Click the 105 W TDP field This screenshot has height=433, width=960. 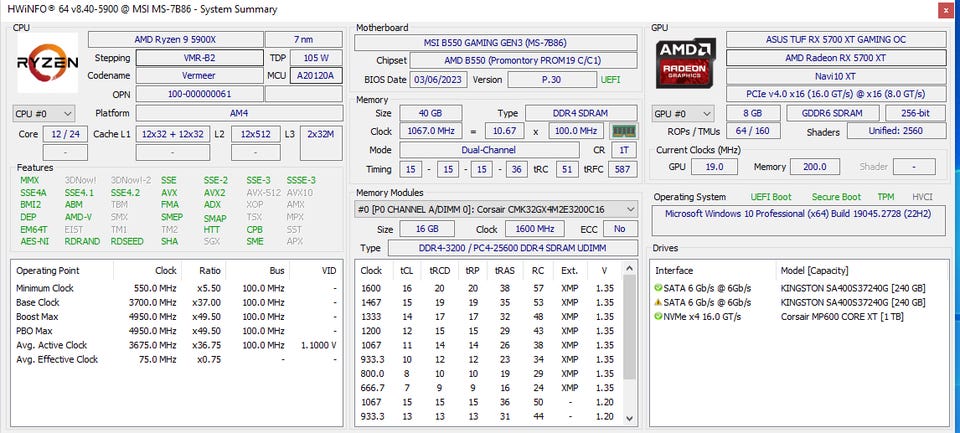(x=316, y=58)
